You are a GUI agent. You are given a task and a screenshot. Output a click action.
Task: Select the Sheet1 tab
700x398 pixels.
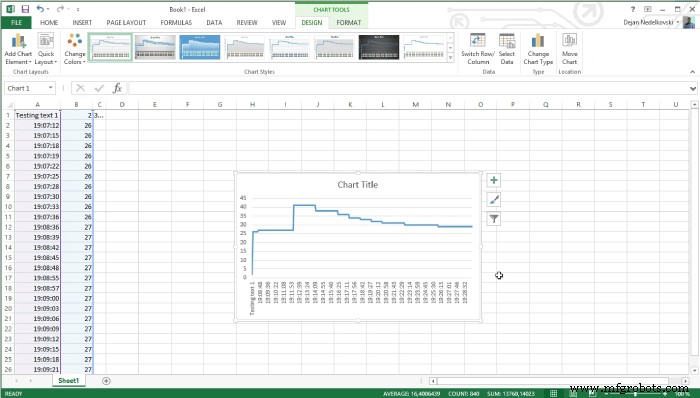(x=68, y=381)
